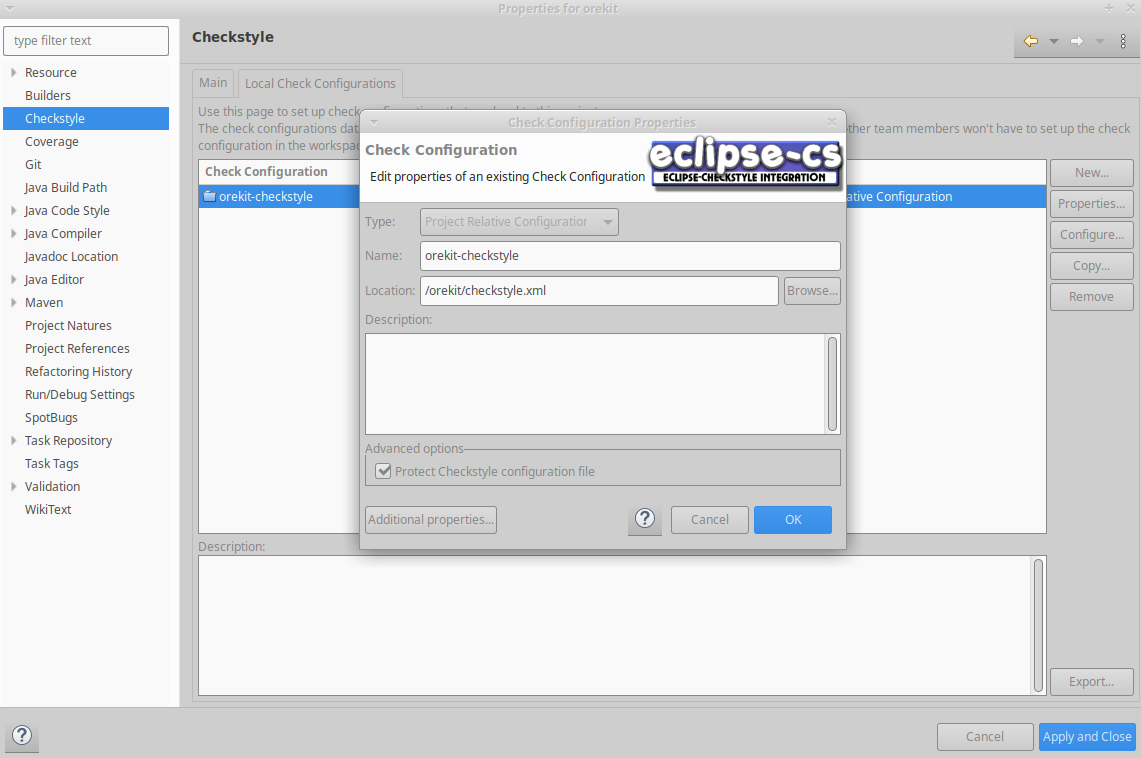Switch to the Main tab
Screen dimensions: 1141x758
point(212,83)
